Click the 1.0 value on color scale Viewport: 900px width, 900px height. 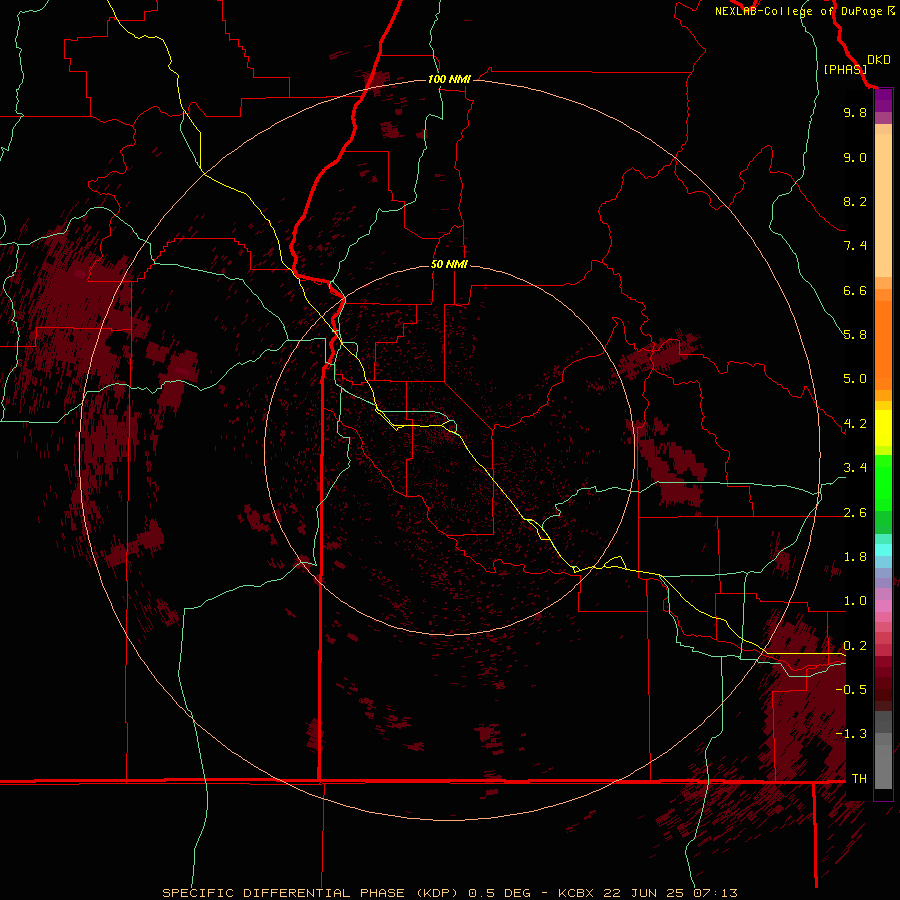point(855,601)
